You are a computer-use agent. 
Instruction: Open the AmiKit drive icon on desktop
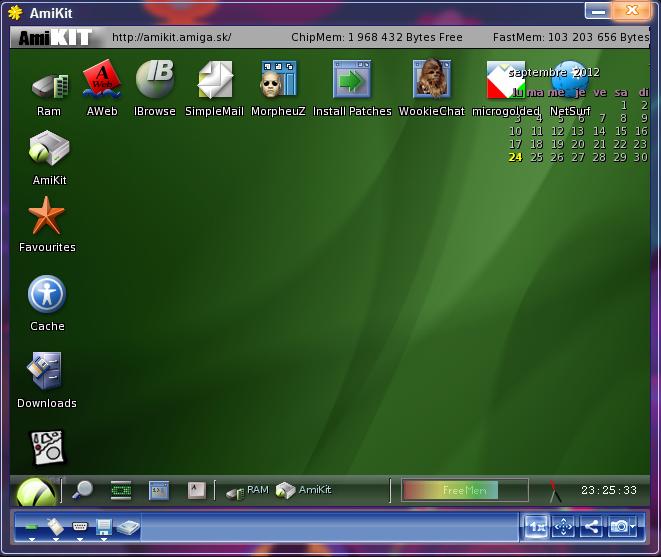click(x=49, y=148)
